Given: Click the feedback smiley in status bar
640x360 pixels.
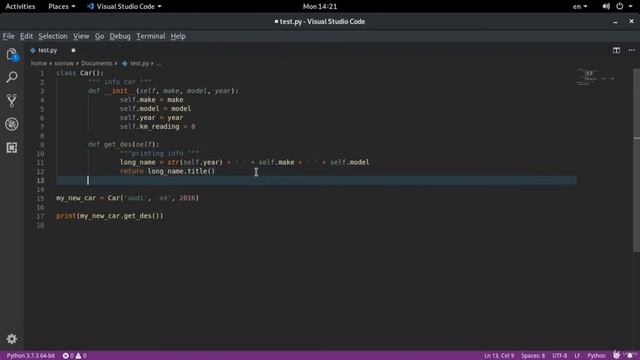Looking at the screenshot, I should click(616, 356).
